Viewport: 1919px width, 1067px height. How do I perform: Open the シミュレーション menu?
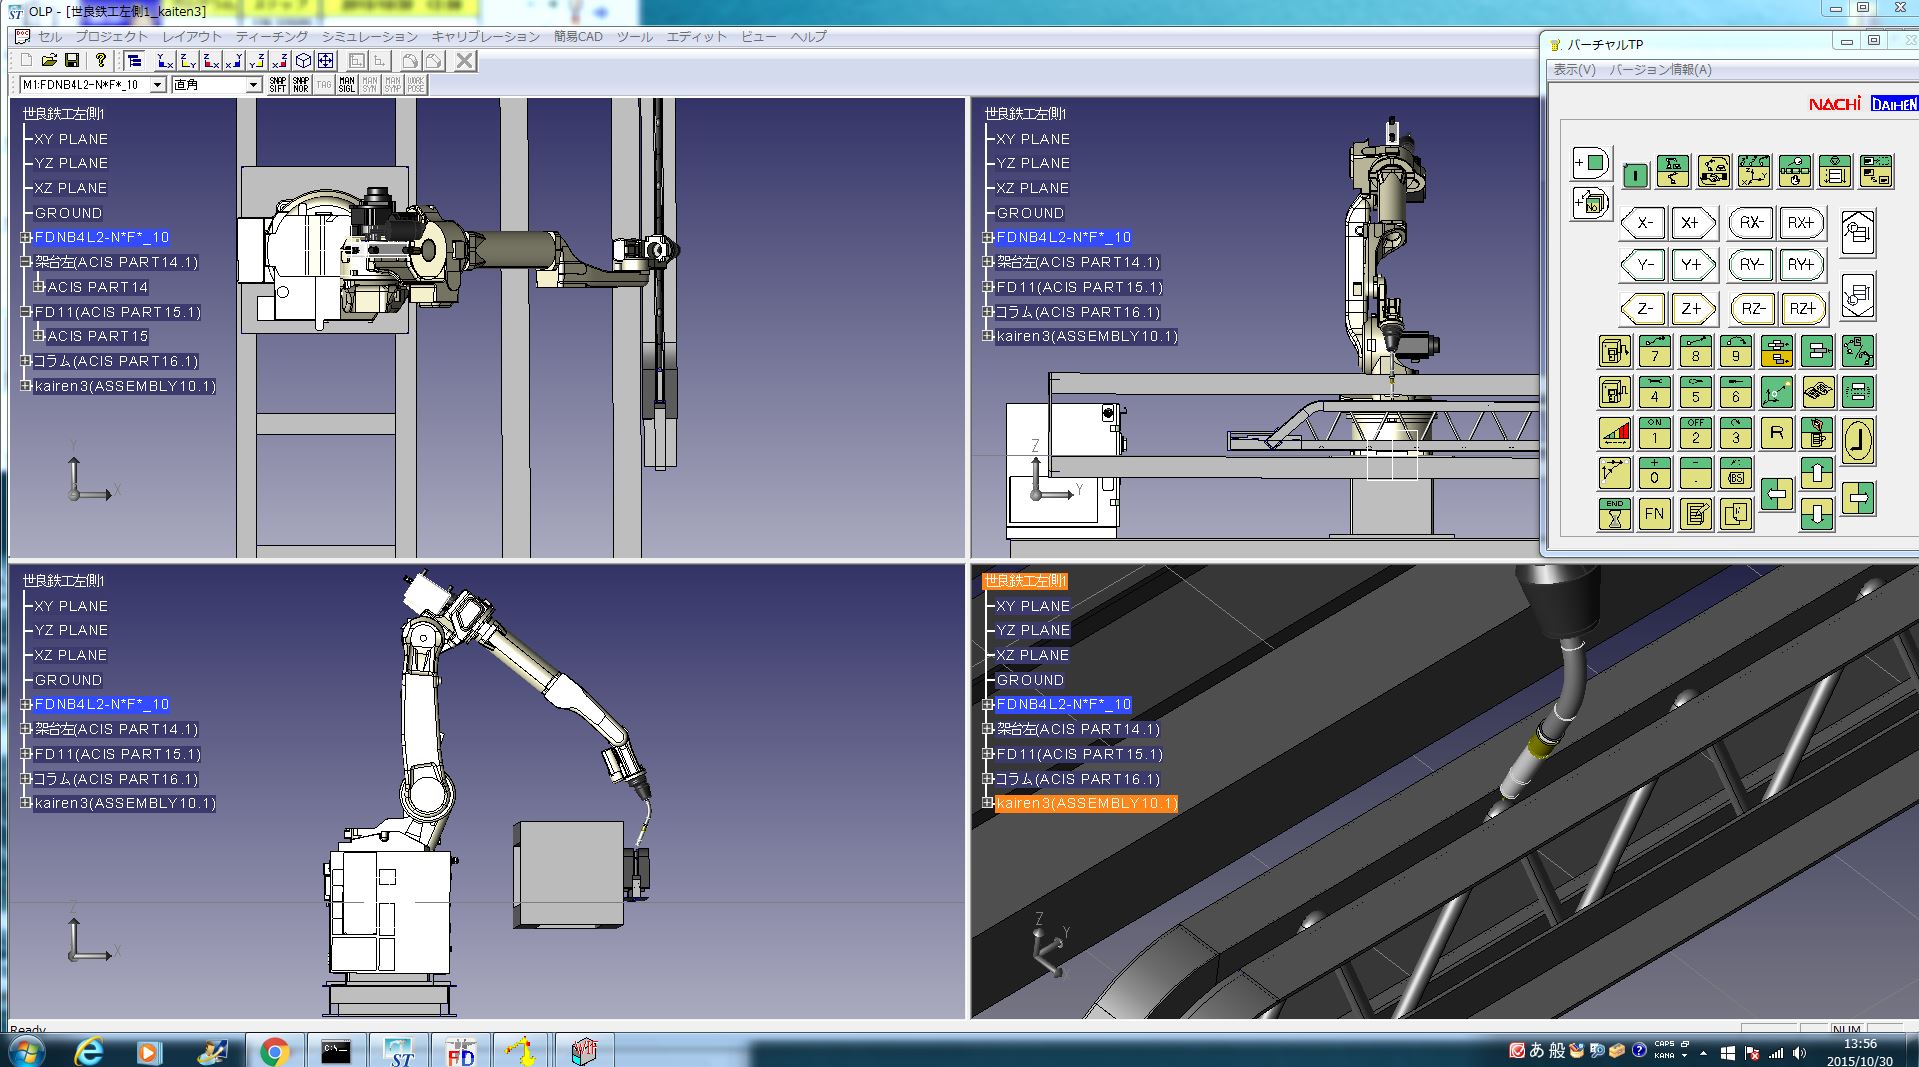pyautogui.click(x=369, y=37)
